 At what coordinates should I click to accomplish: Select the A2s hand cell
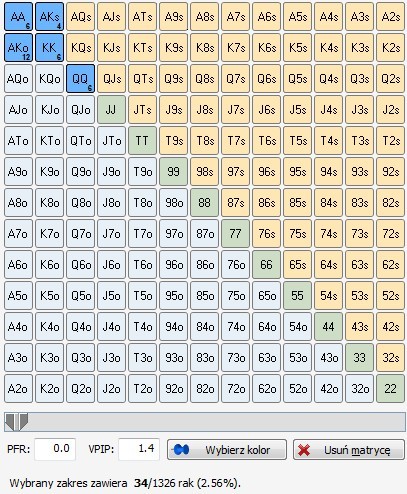coord(390,17)
